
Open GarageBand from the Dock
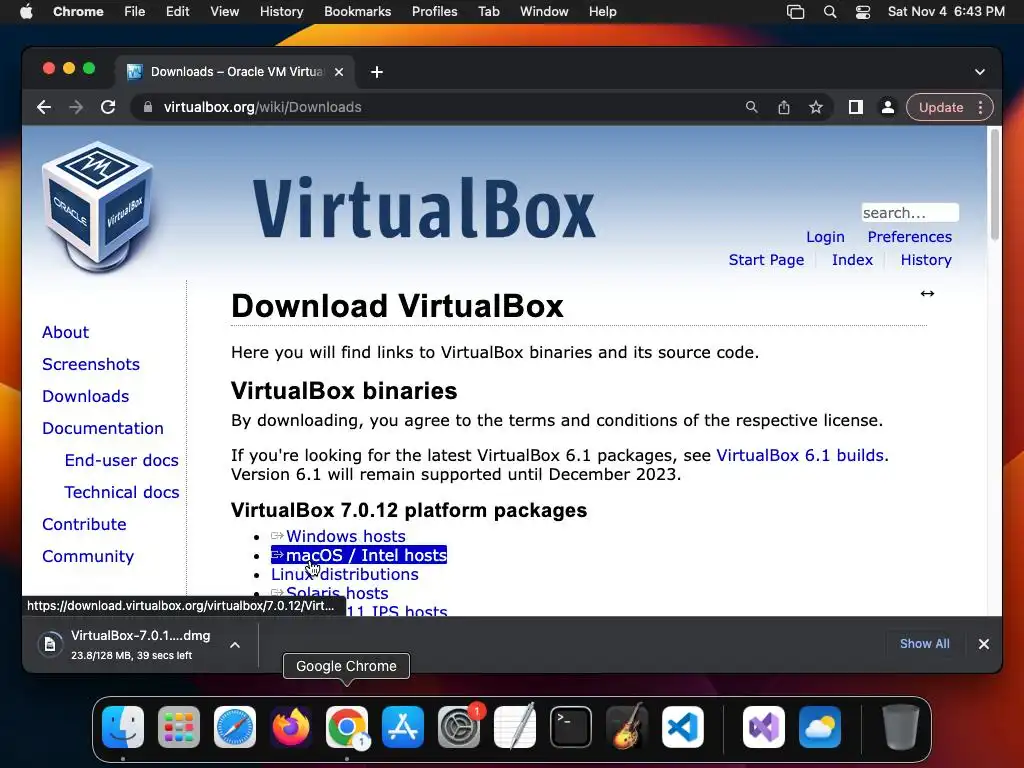coord(627,727)
